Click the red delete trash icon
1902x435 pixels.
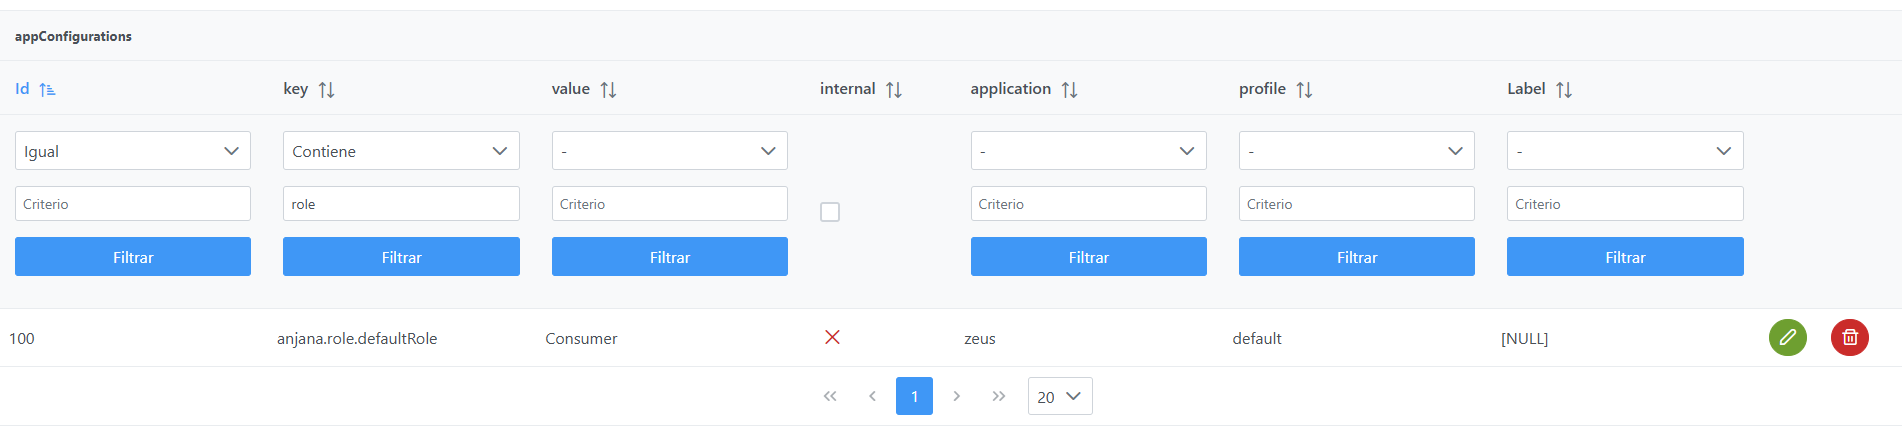1849,338
